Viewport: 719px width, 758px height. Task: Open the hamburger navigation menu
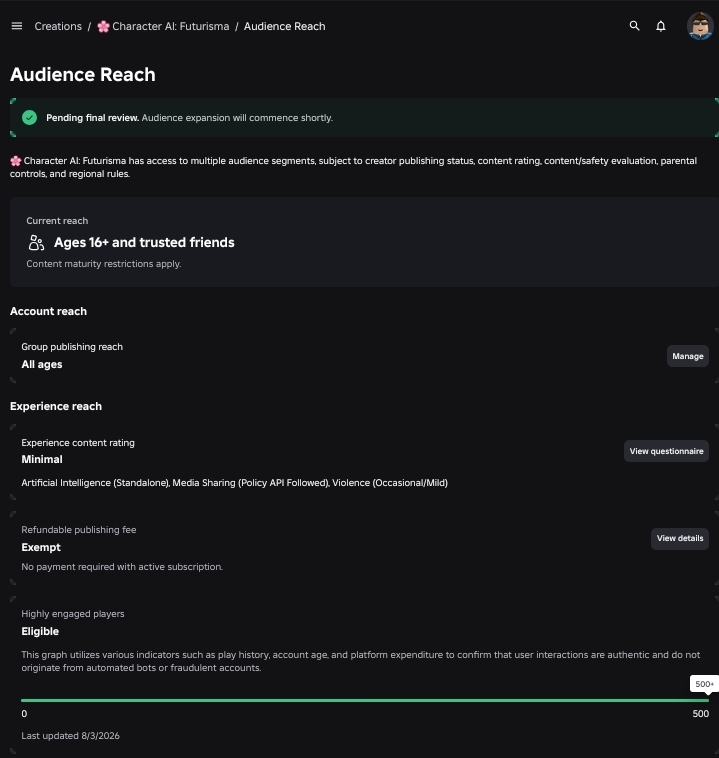tap(17, 26)
